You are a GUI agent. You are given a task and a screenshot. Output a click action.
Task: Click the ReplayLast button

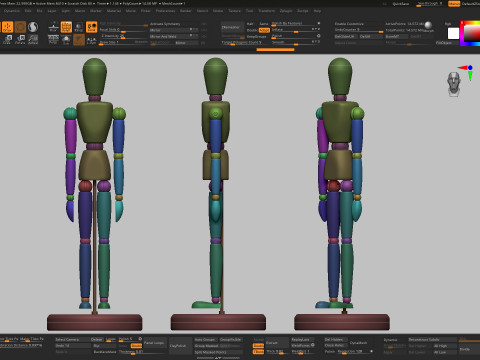302,340
